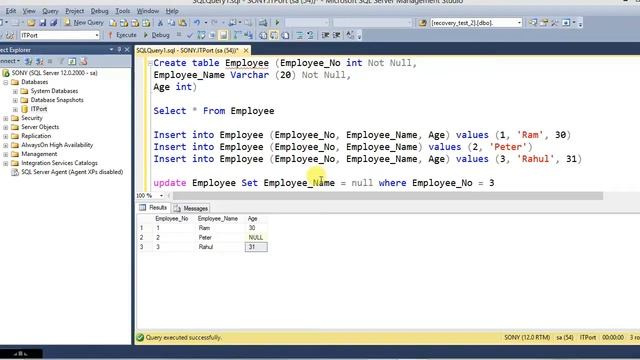Viewport: 640px width, 360px height.
Task: Click the Employee_Name column header
Action: 218,219
